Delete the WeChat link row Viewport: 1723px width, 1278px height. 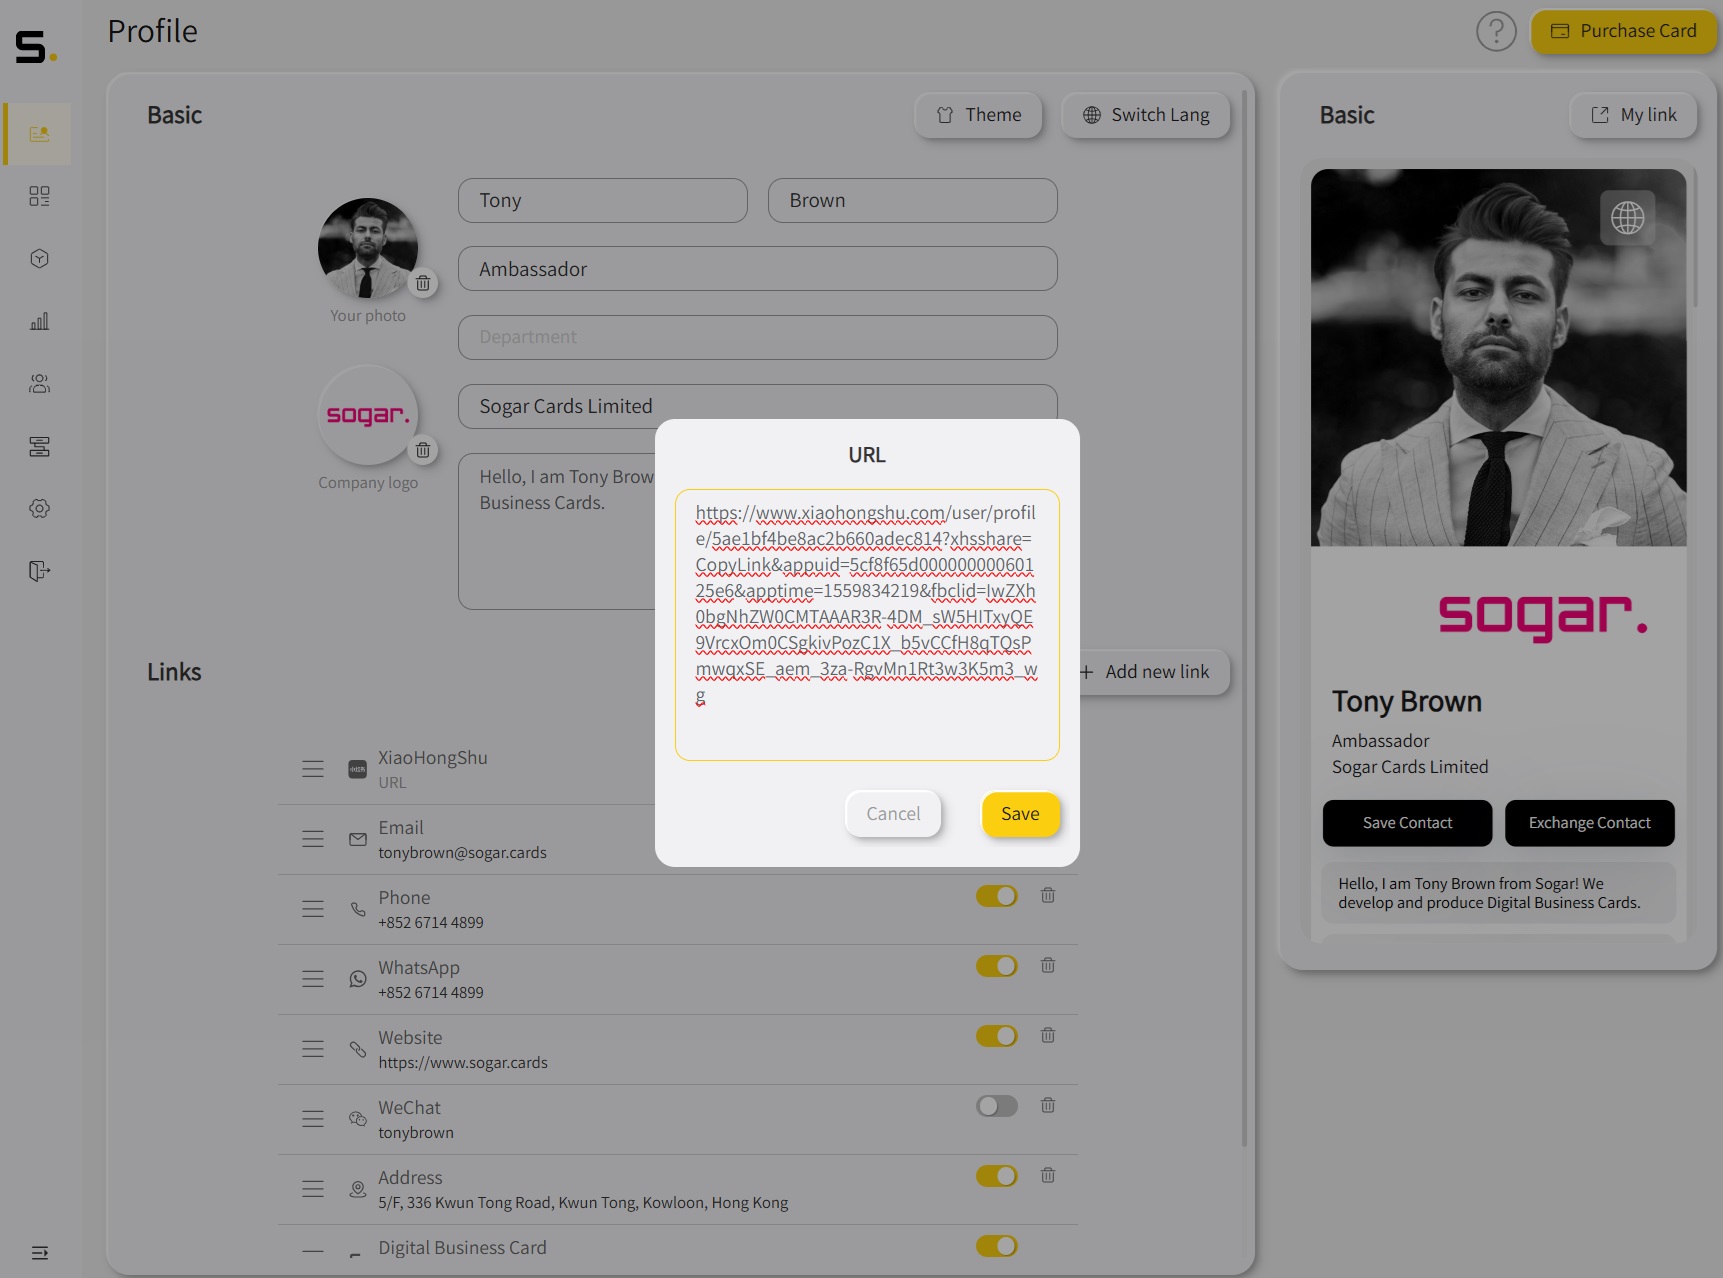click(x=1048, y=1105)
